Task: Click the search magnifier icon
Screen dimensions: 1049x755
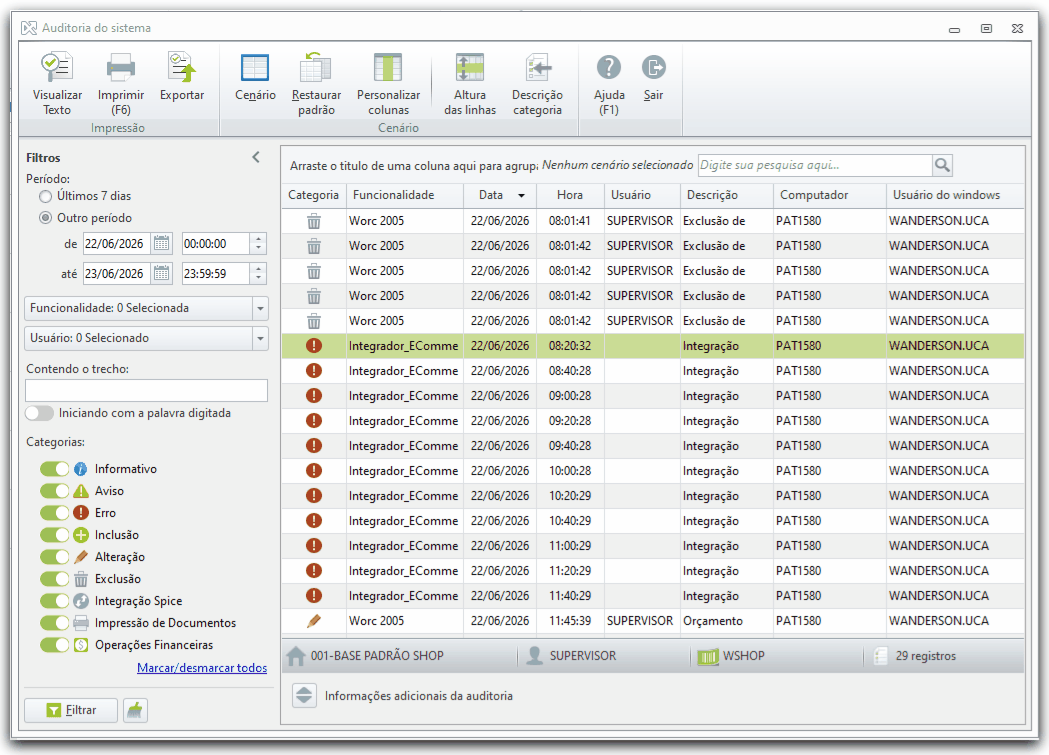Action: tap(942, 165)
